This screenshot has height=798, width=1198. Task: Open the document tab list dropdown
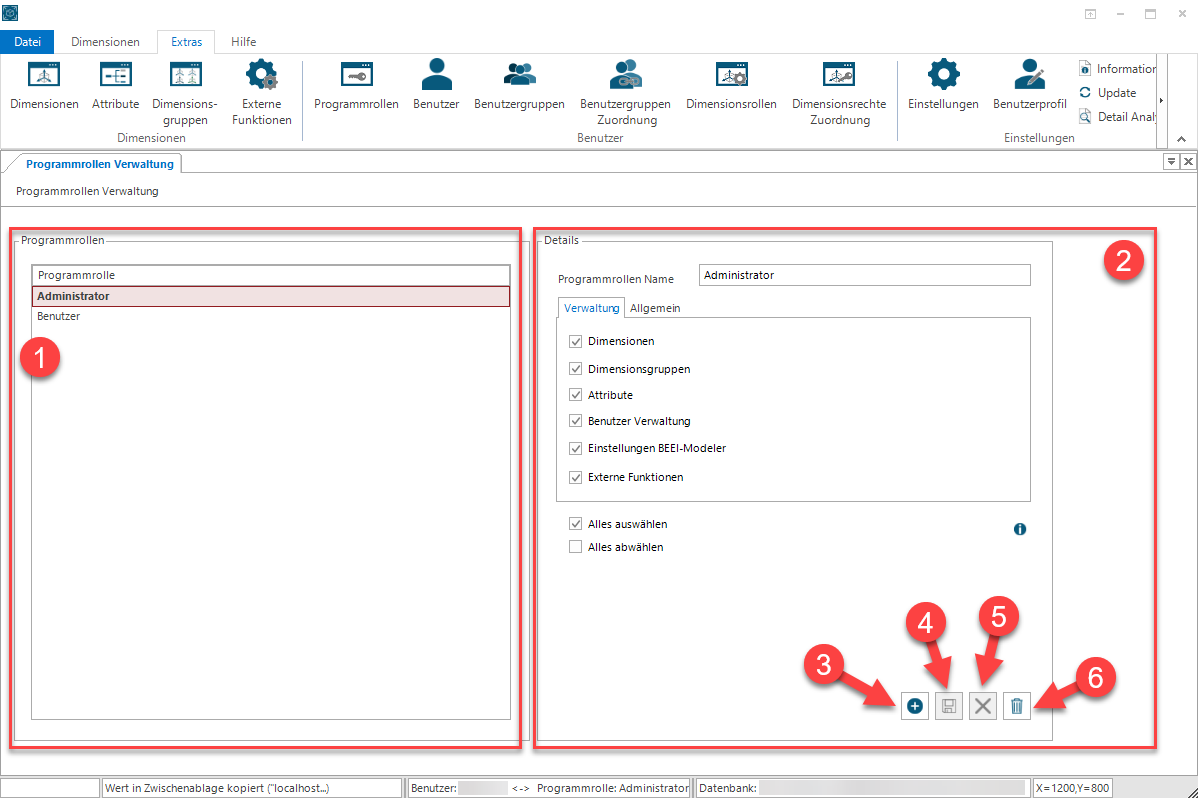click(1170, 161)
